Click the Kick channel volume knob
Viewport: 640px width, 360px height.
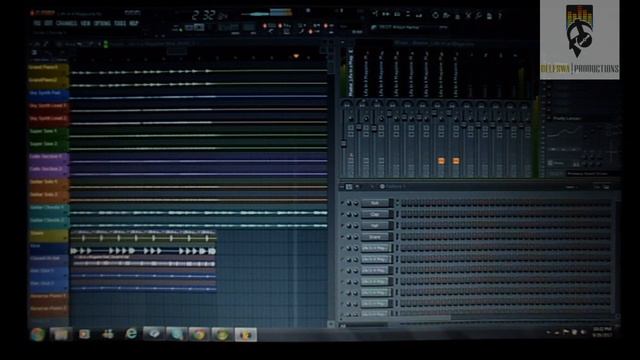356,203
